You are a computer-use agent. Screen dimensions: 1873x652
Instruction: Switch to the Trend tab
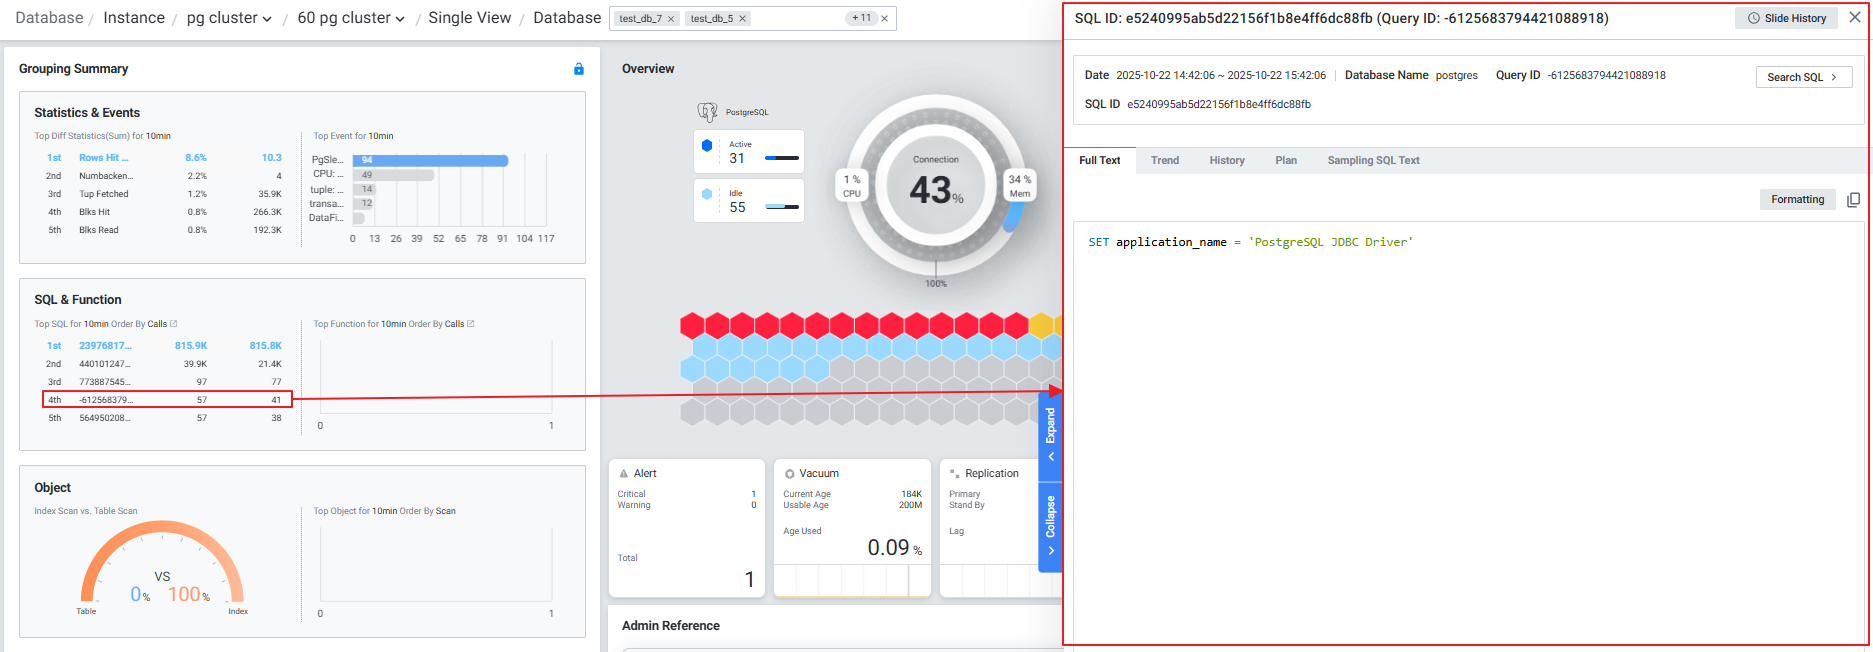point(1164,160)
